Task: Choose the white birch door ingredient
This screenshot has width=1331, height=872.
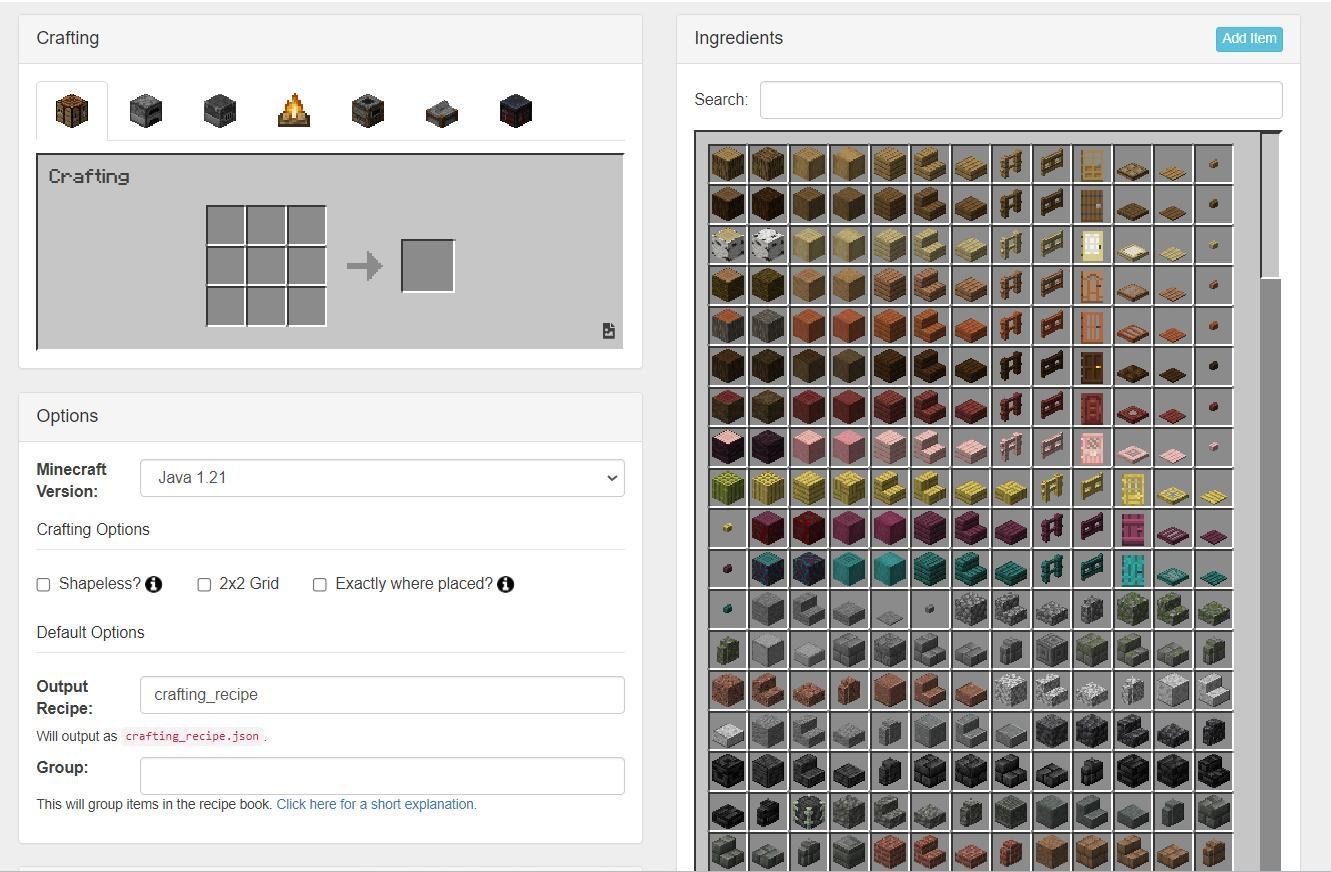Action: pyautogui.click(x=1092, y=245)
